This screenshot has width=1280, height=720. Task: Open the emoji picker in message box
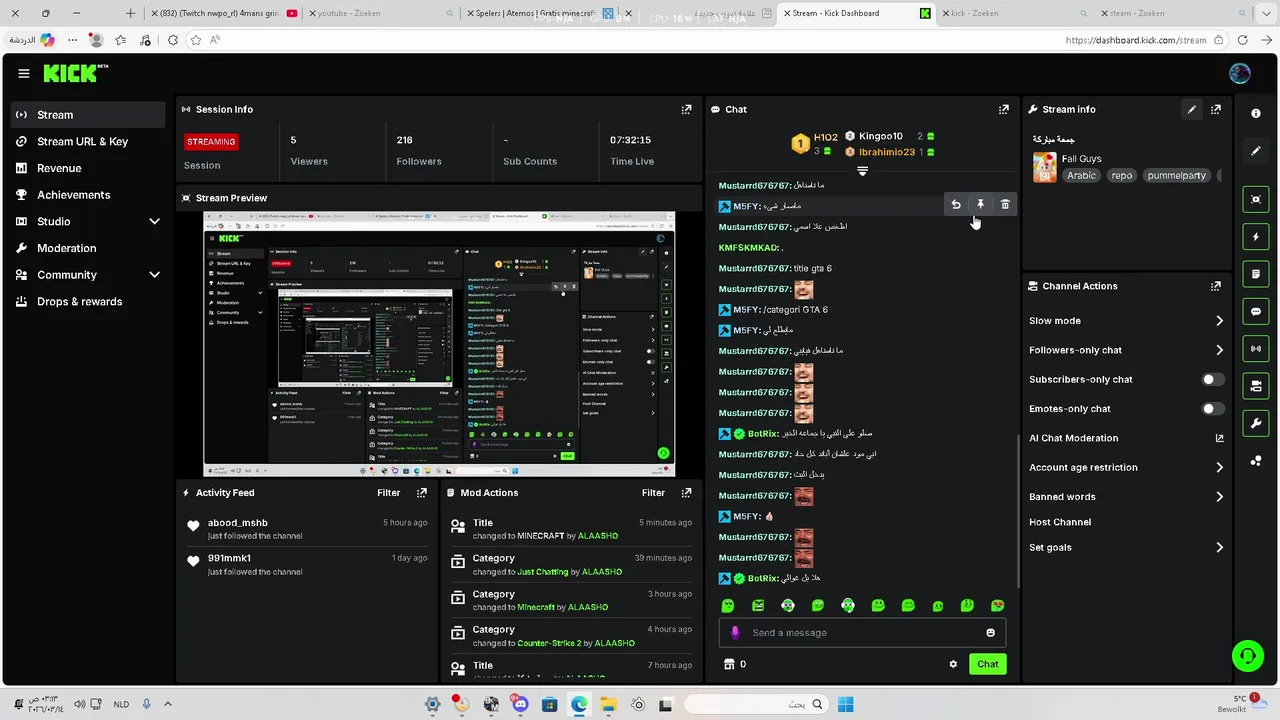[991, 633]
